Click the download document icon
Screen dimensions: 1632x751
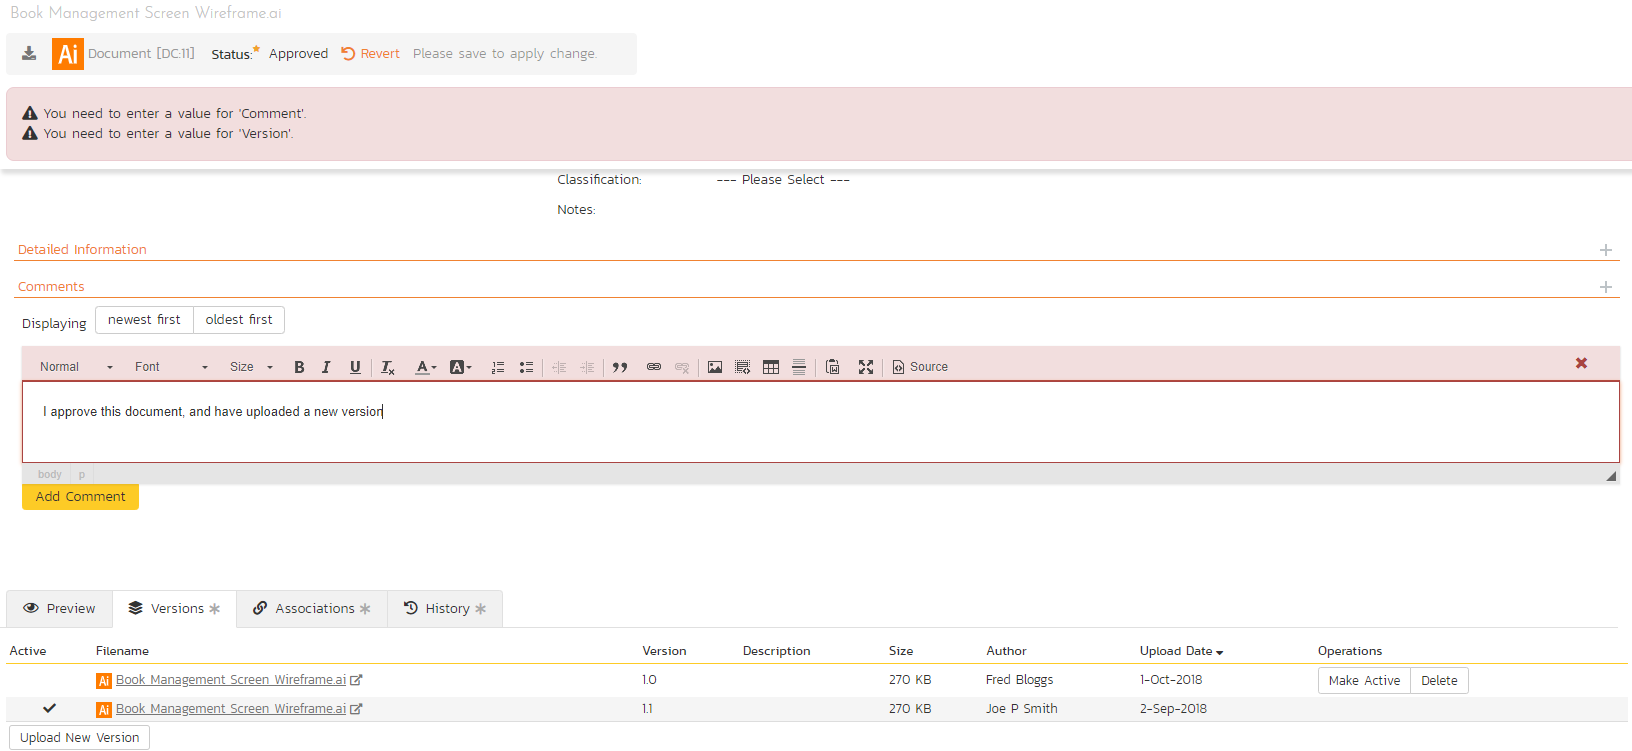29,54
